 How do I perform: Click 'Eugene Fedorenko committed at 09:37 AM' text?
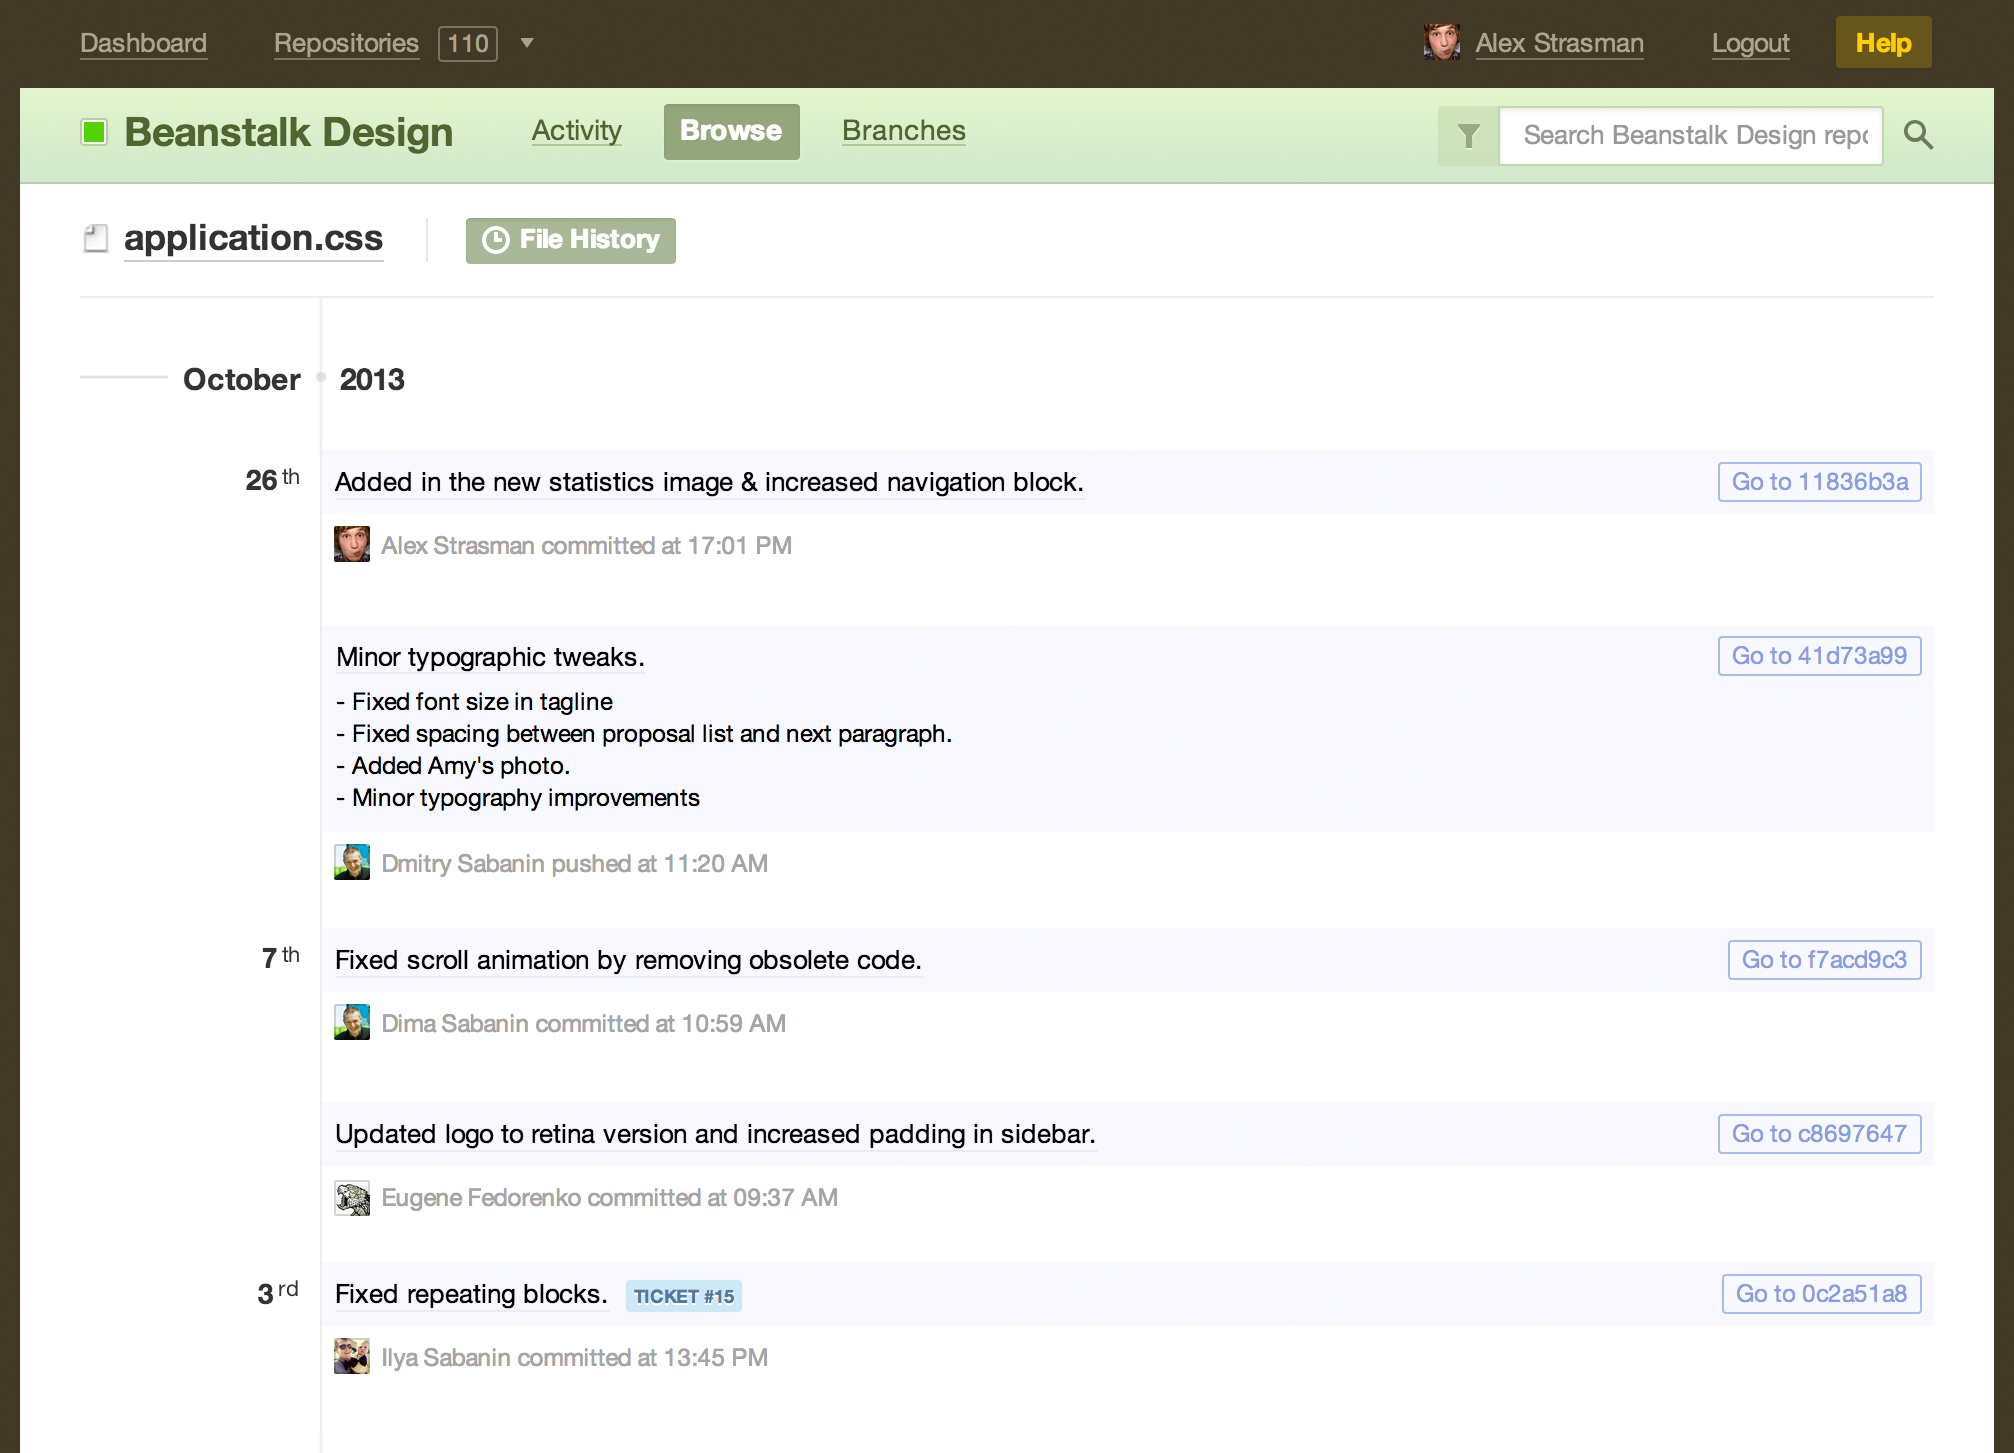[610, 1197]
